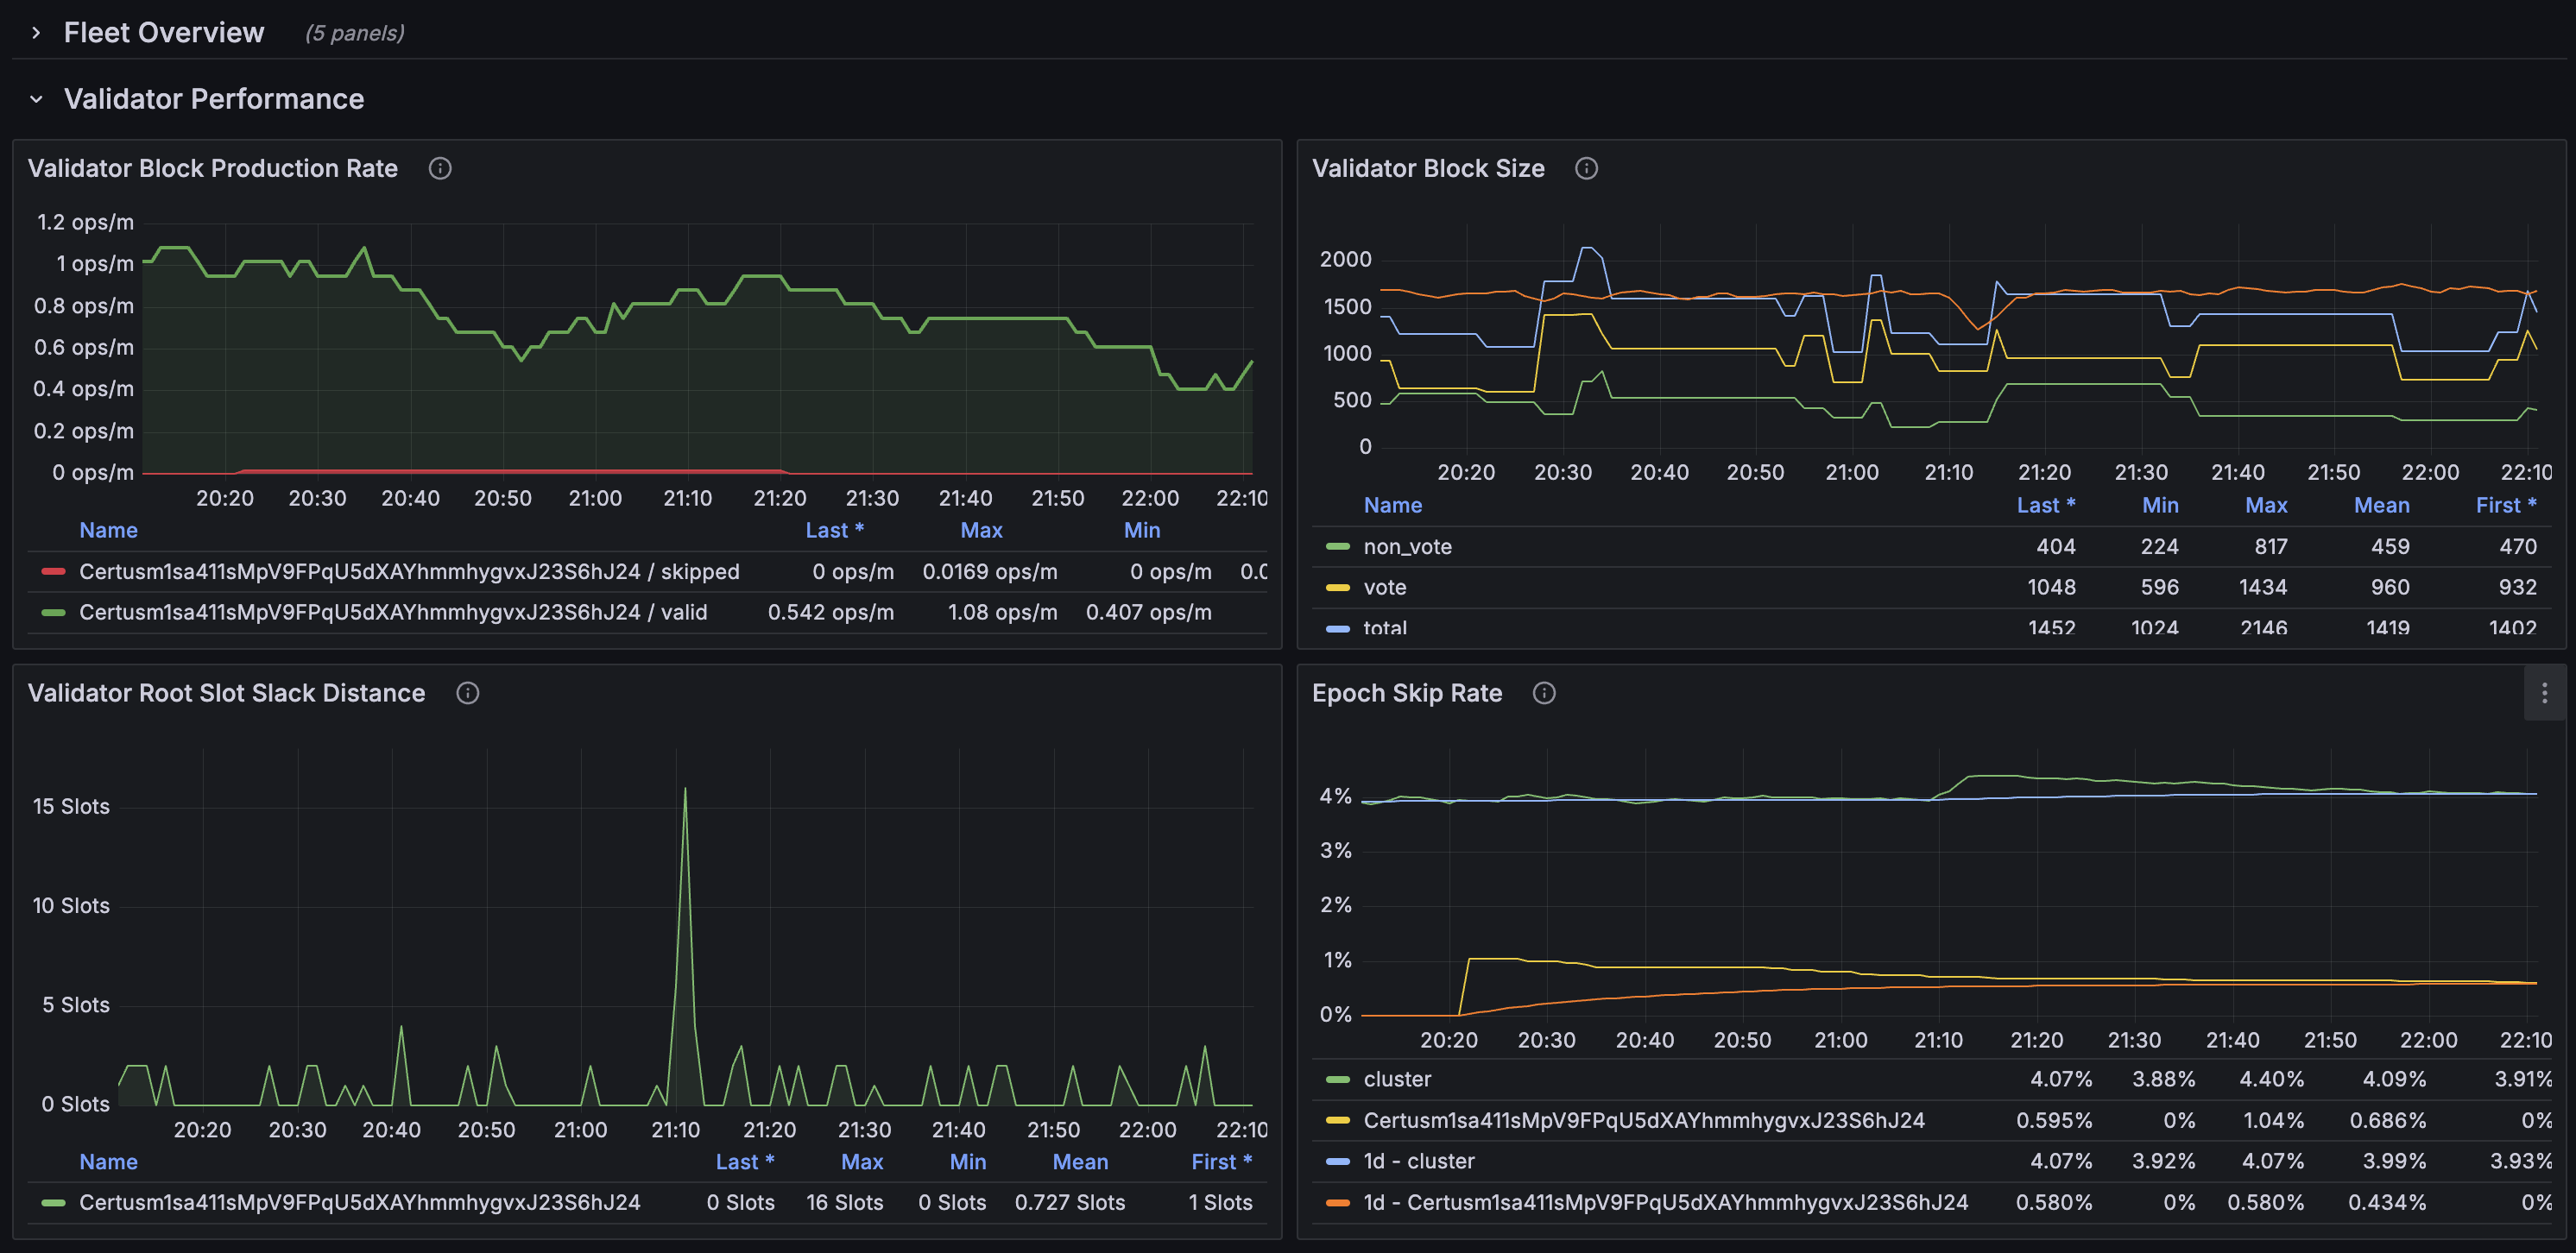Sort Block Size legend by Name
The width and height of the screenshot is (2576, 1253).
point(1392,505)
